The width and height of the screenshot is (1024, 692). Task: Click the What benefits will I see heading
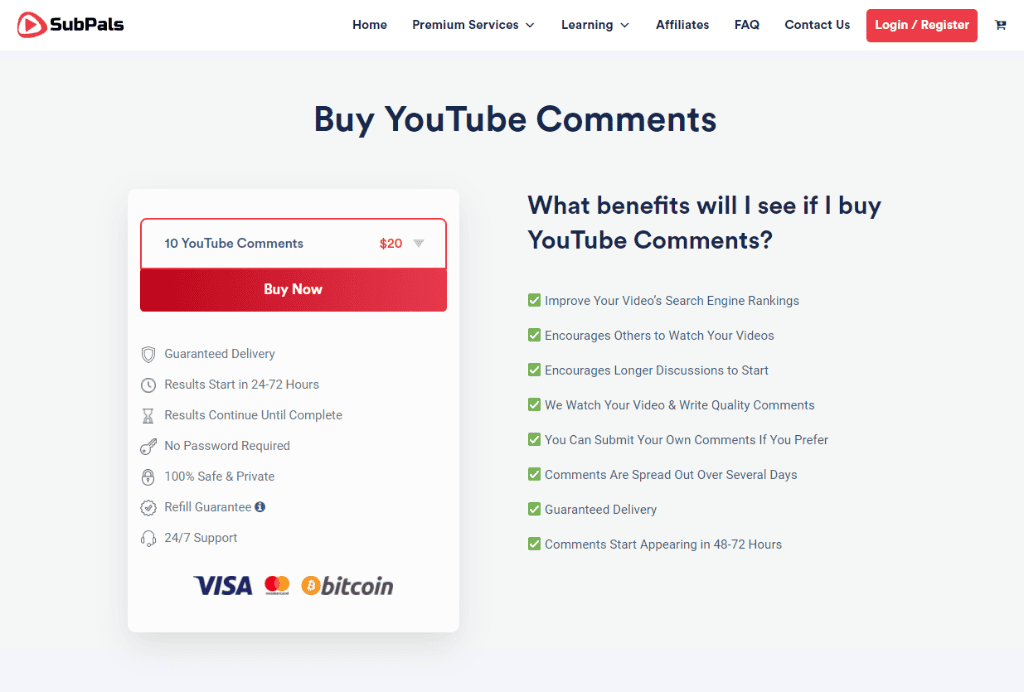[x=704, y=223]
